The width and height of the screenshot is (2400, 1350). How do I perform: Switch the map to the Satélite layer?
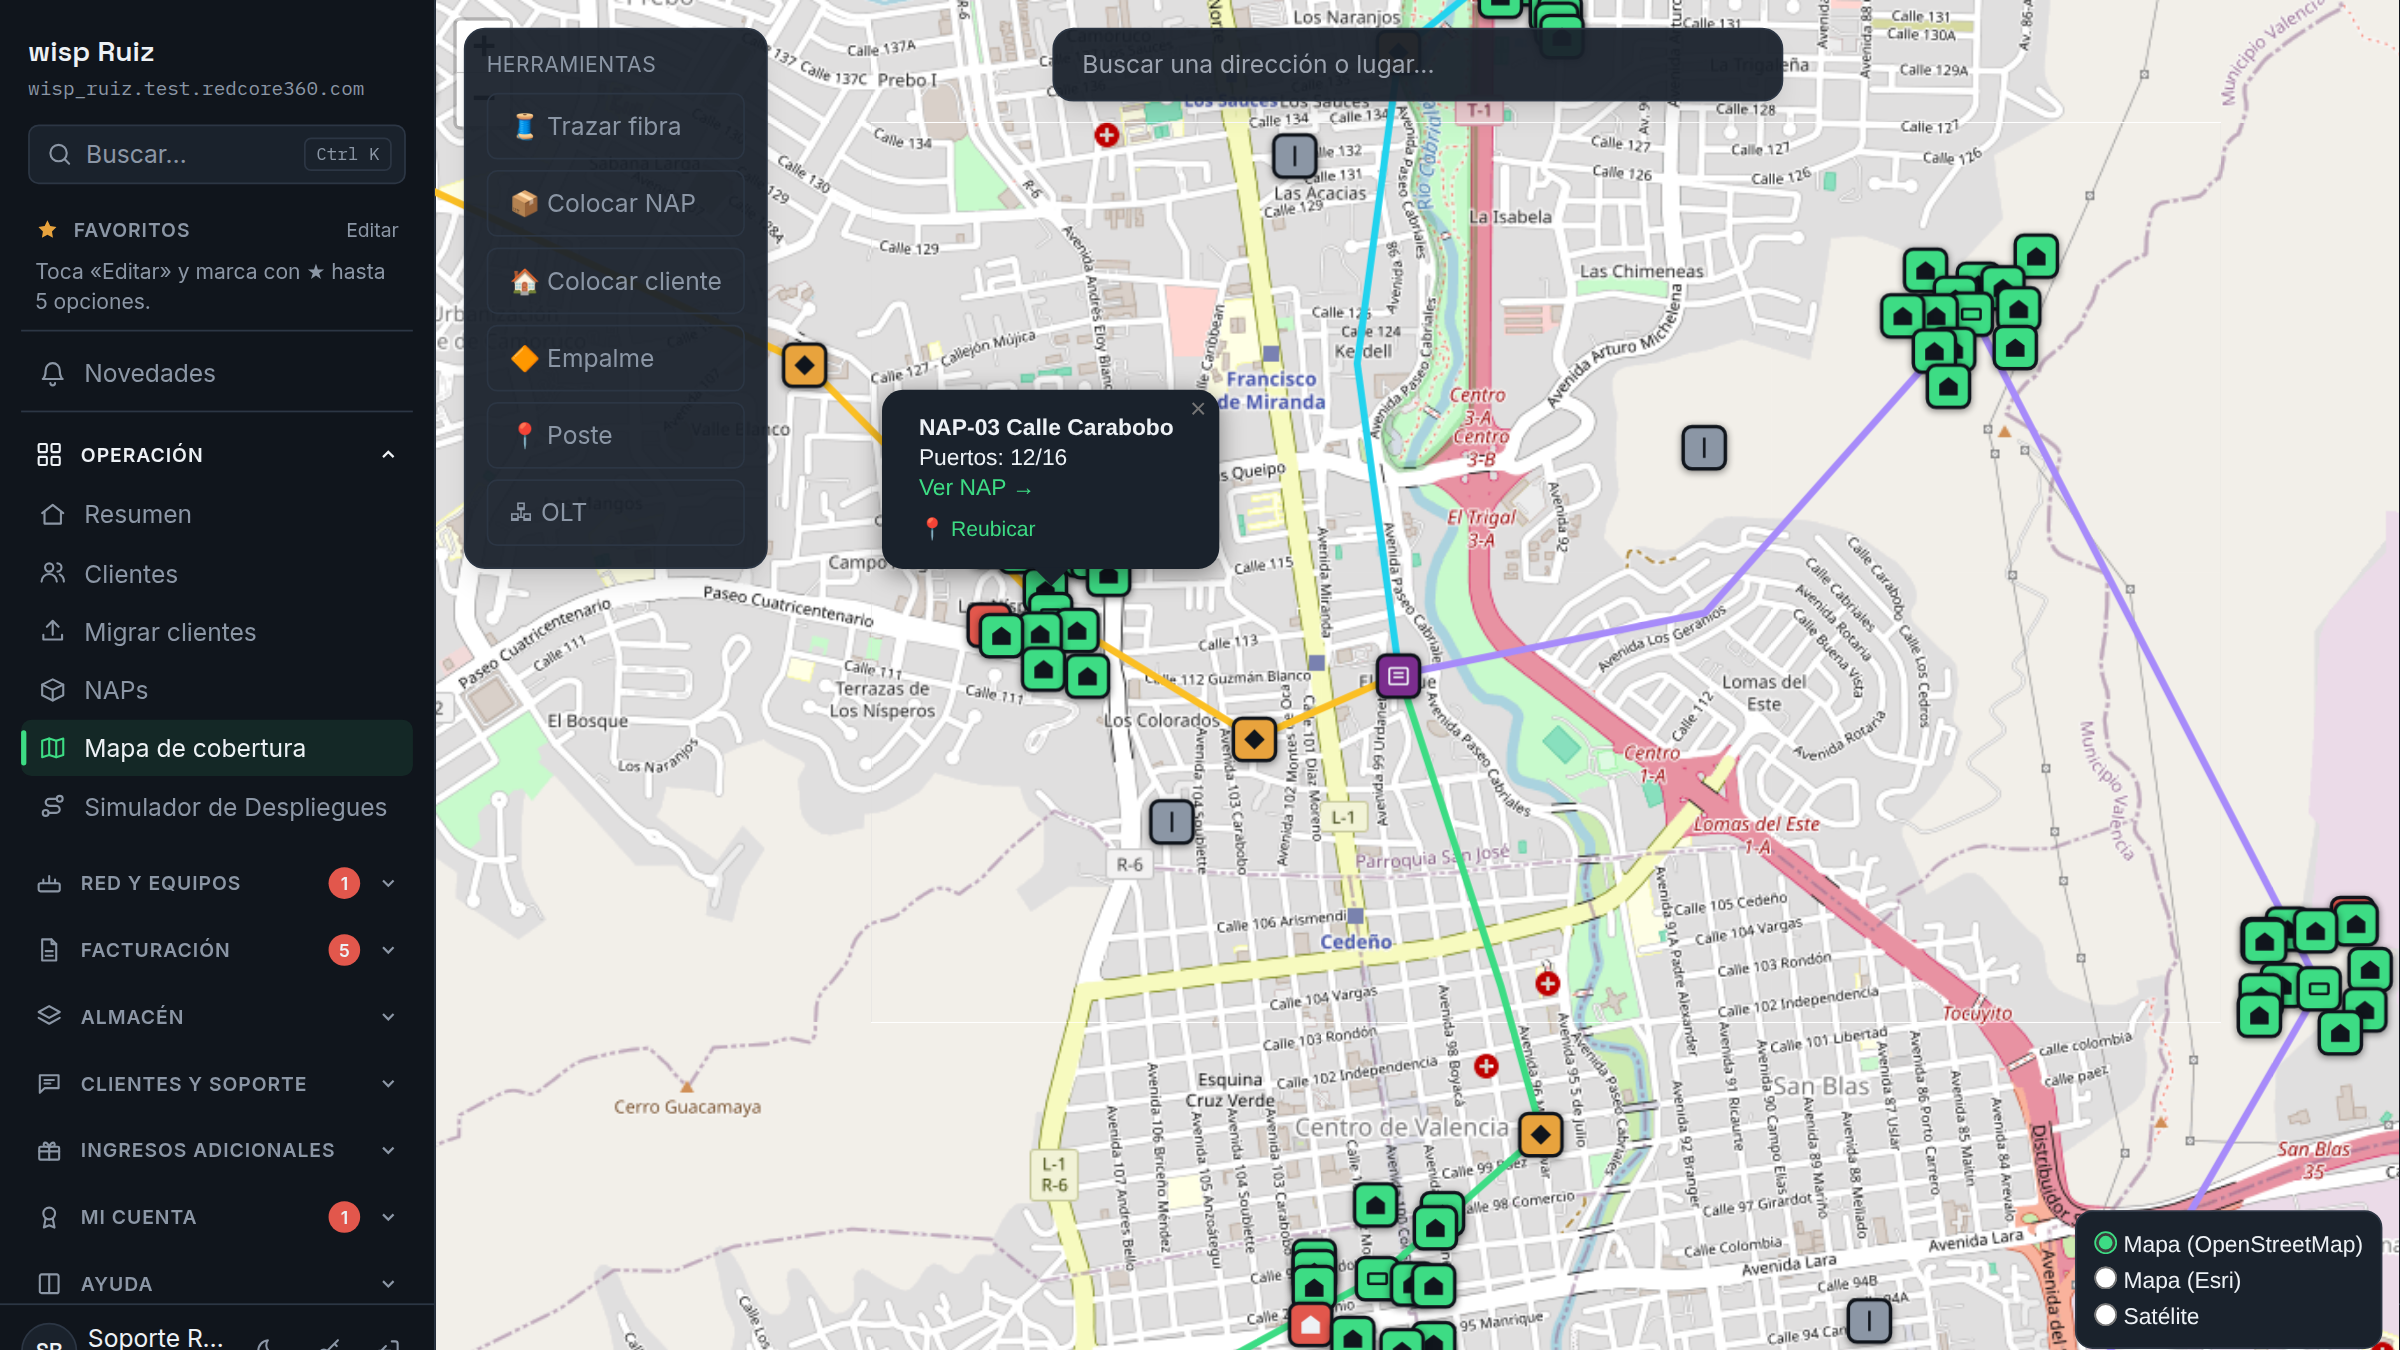click(x=2106, y=1315)
